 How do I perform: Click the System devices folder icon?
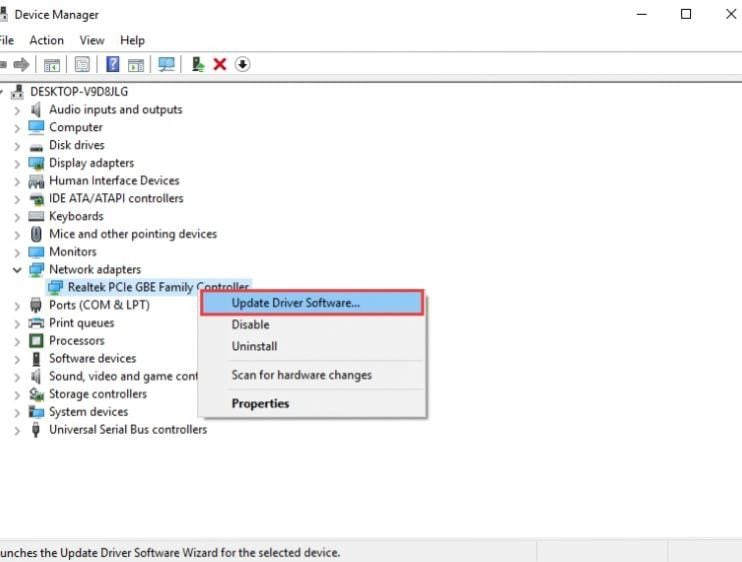pos(36,412)
